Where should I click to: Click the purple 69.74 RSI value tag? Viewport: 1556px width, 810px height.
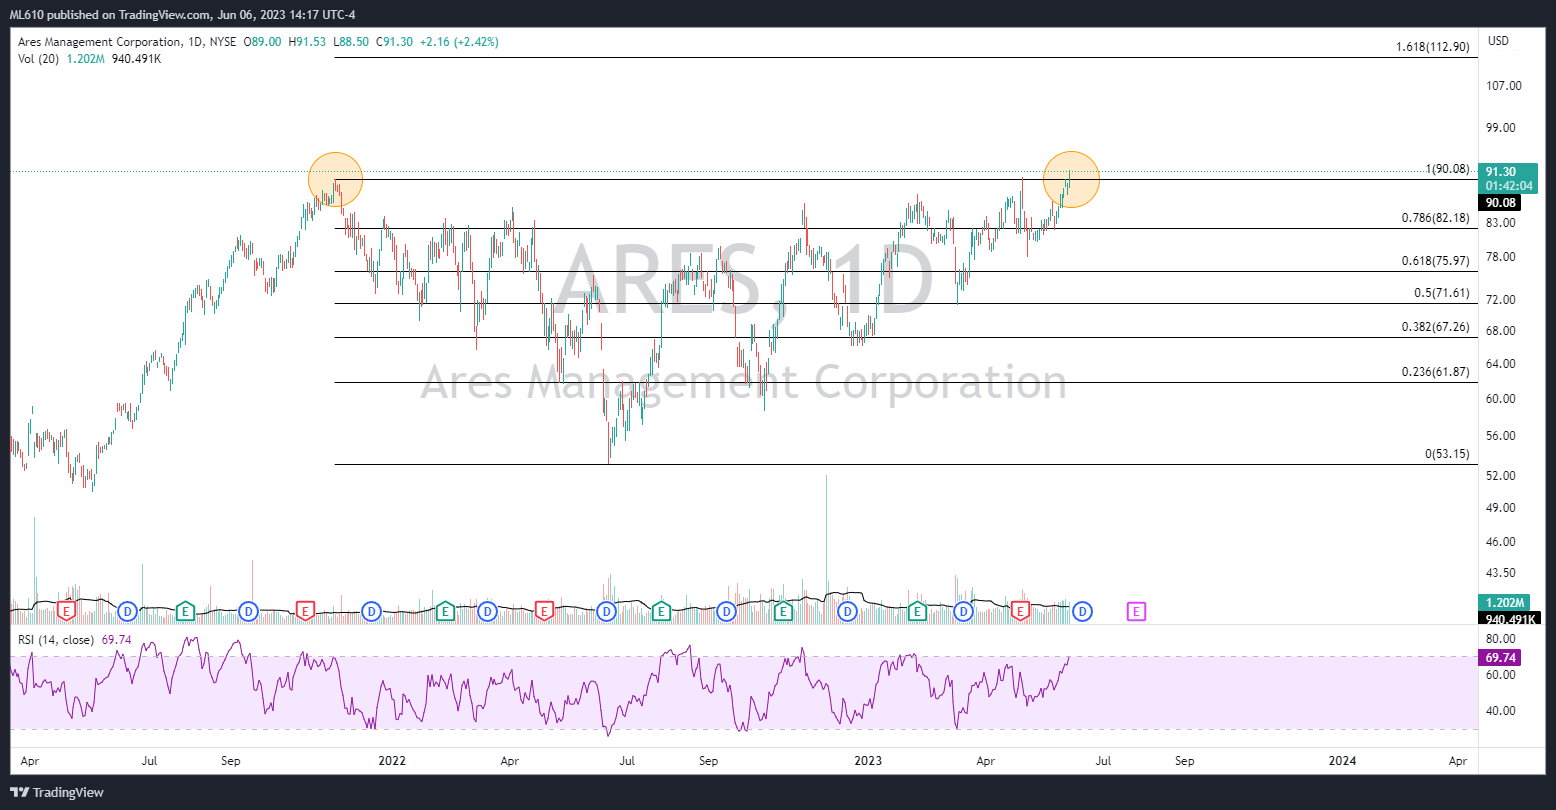click(1502, 658)
